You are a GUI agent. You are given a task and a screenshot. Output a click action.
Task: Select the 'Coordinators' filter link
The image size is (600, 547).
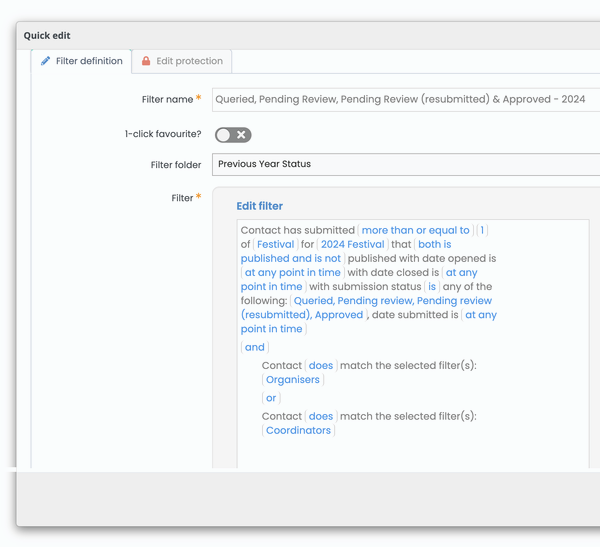coord(298,431)
